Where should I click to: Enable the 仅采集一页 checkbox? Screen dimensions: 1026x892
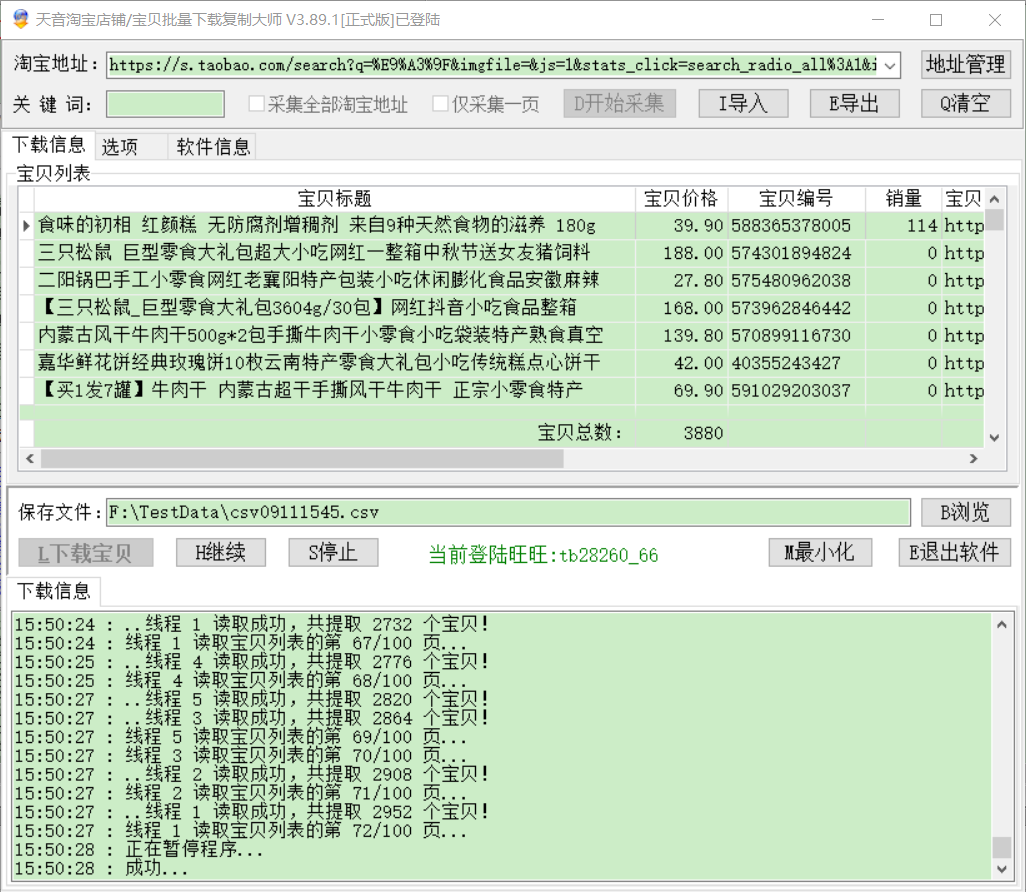click(x=440, y=104)
